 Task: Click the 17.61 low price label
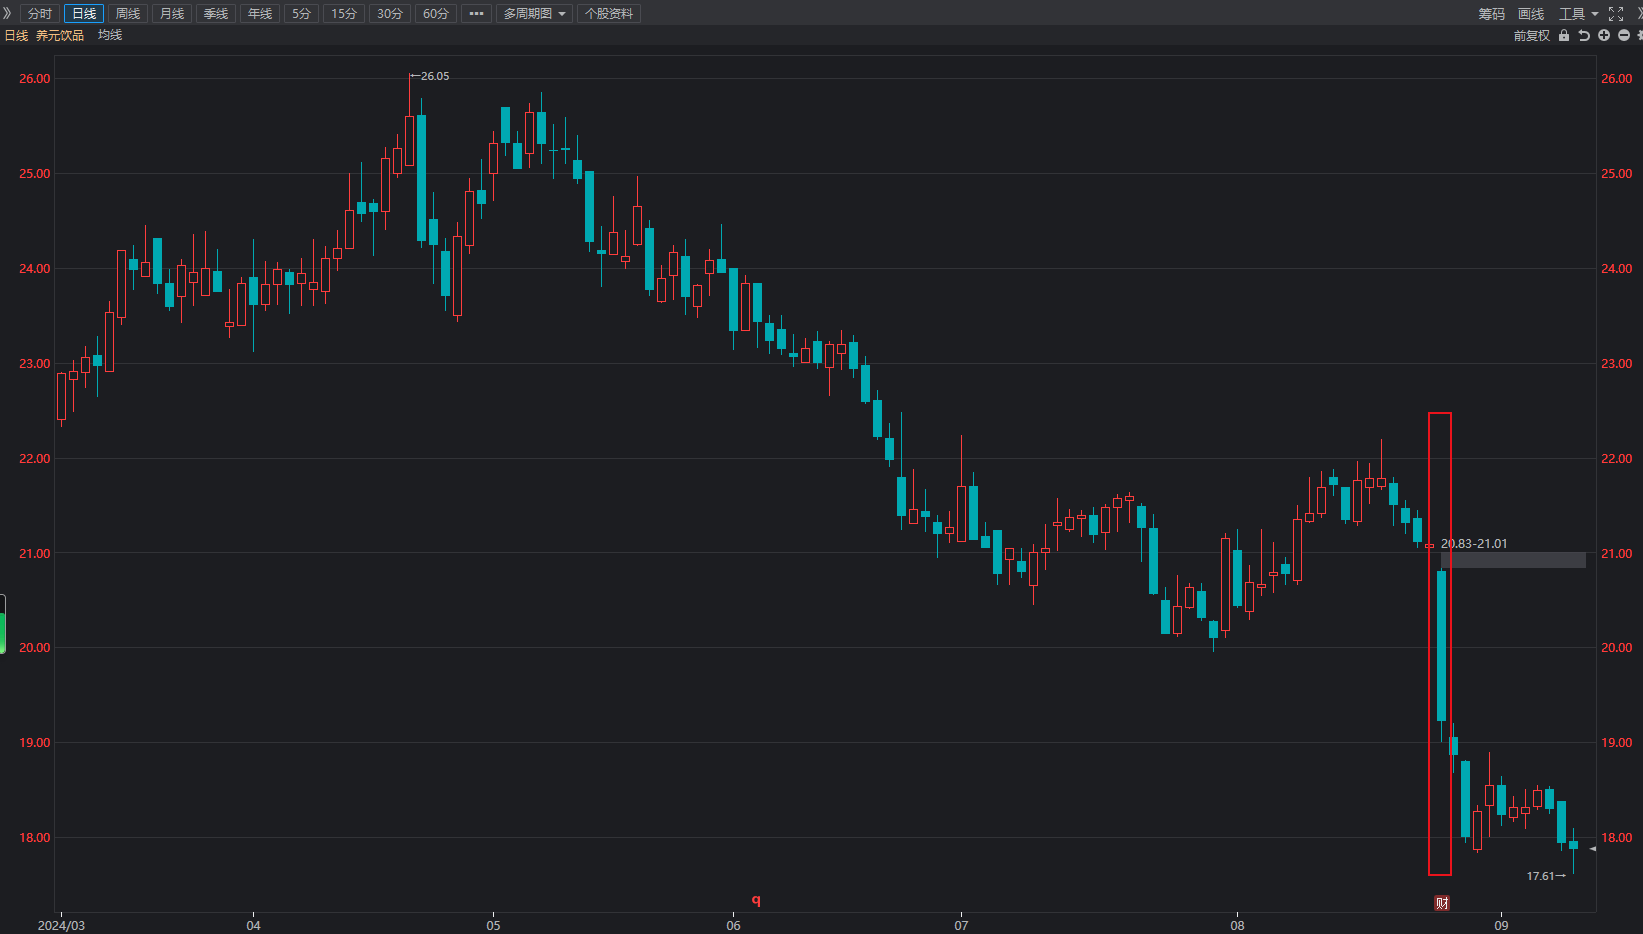point(1540,876)
